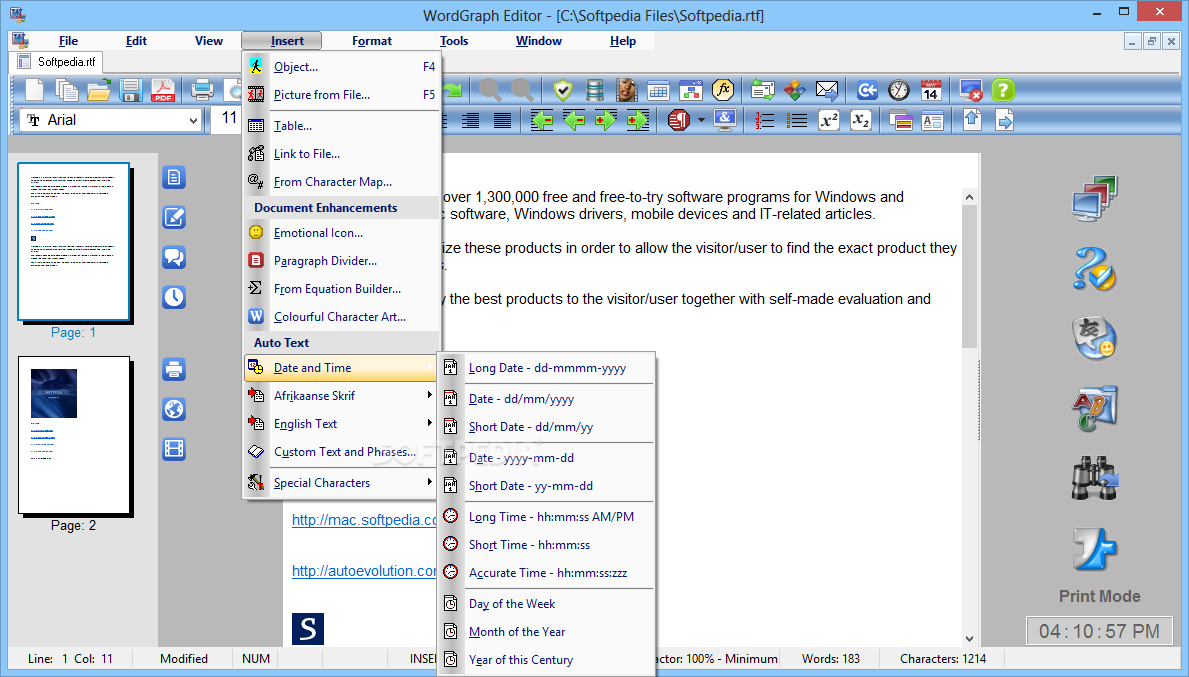1189x677 pixels.
Task: Open the dropdown arrow beside stop-sign icon
Action: tap(701, 120)
